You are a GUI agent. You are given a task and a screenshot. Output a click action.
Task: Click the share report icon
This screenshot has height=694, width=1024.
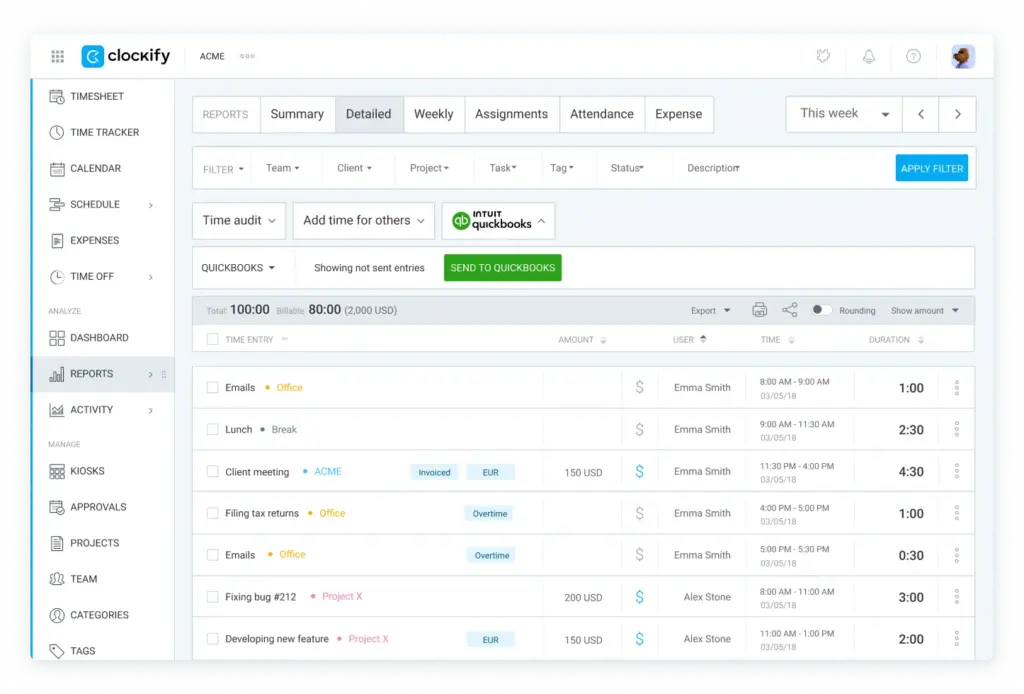click(x=790, y=310)
